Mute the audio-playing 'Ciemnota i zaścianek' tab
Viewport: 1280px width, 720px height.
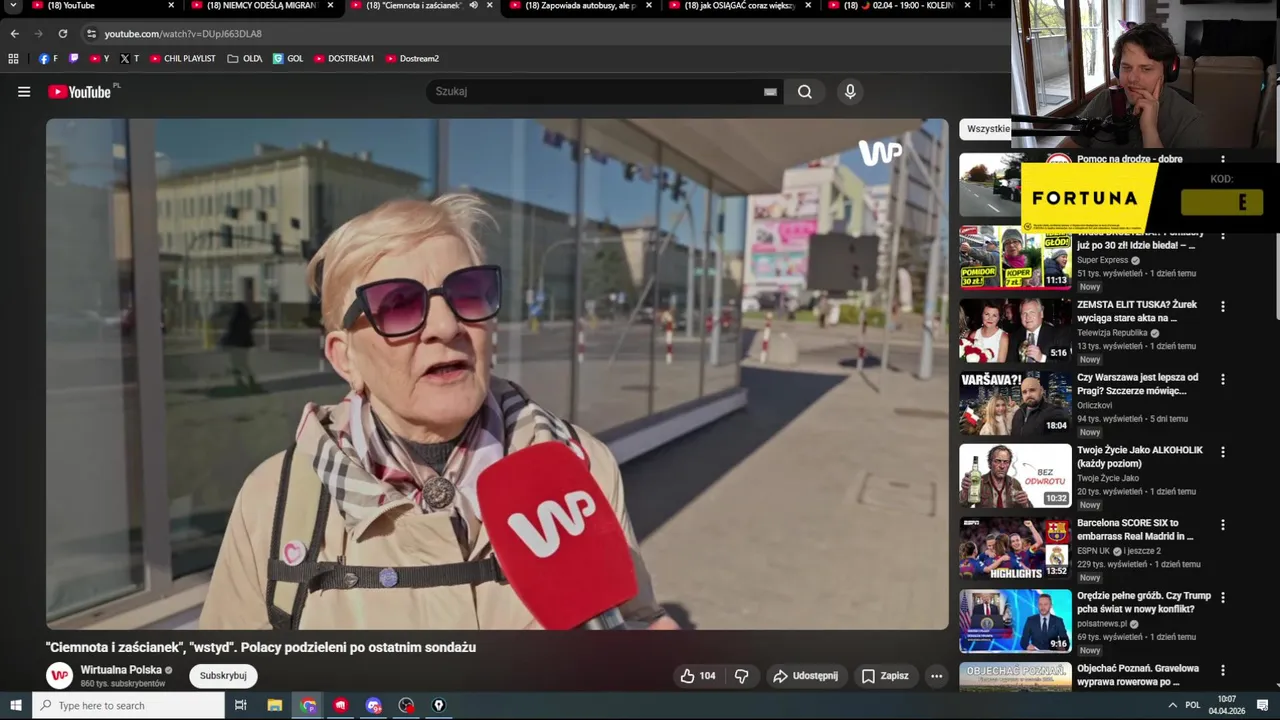474,6
